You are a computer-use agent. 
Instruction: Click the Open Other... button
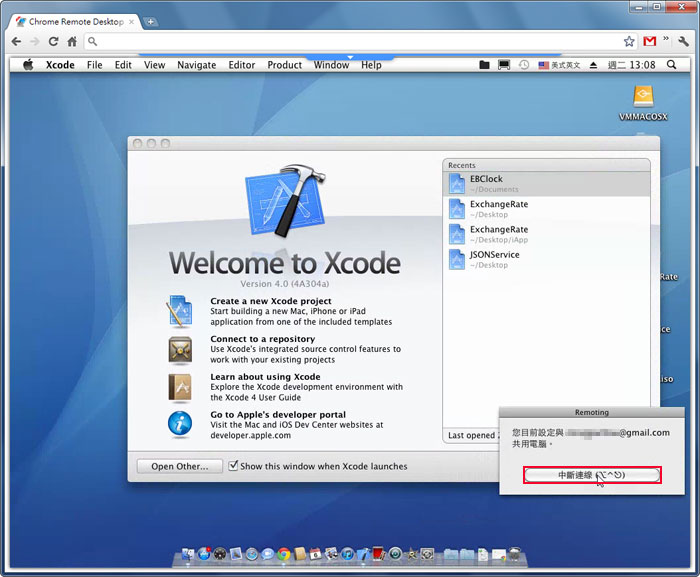(179, 466)
